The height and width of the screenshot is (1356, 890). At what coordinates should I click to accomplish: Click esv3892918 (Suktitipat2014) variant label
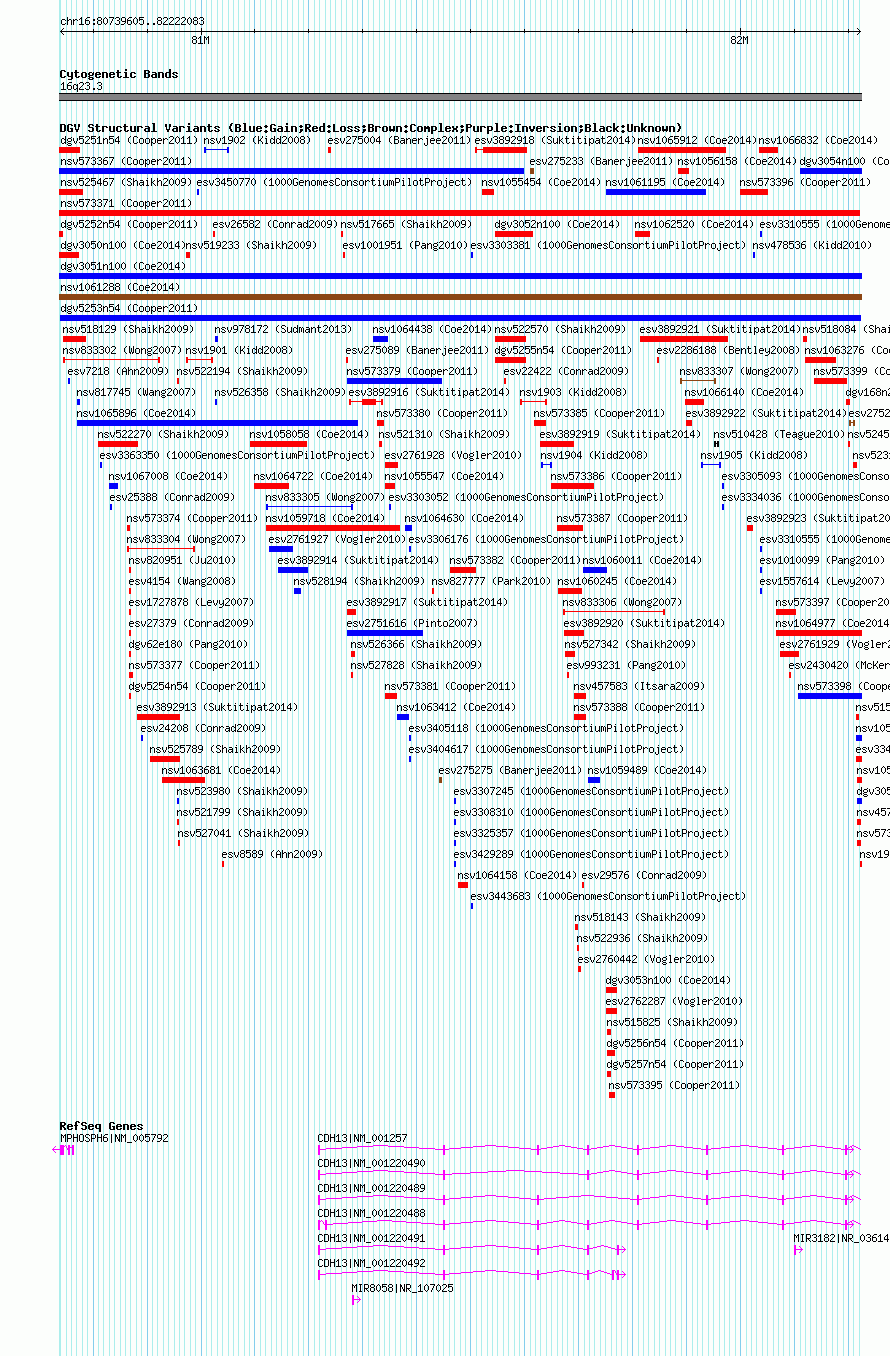click(554, 140)
